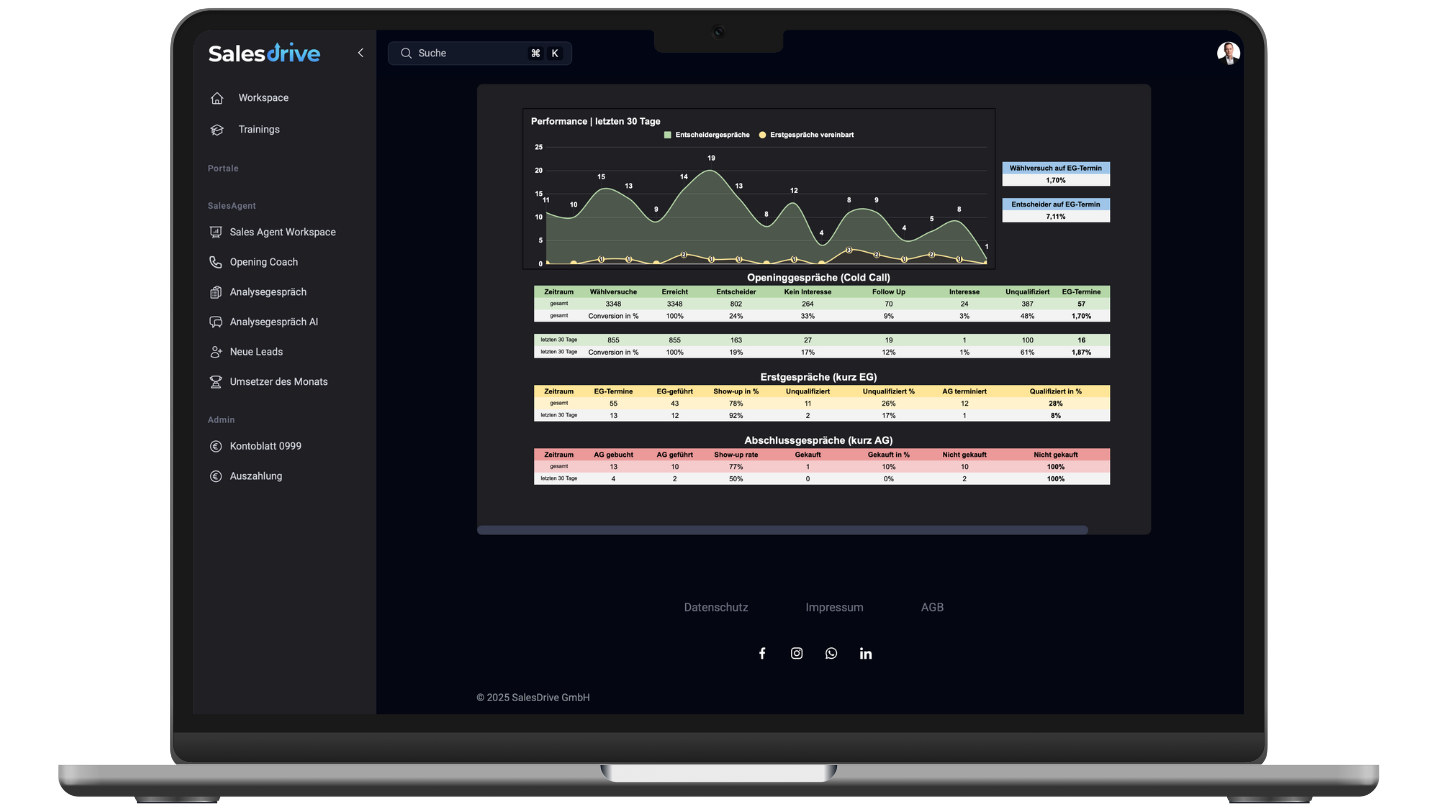Open Sales Agent Workspace menu item
The height and width of the screenshot is (810, 1440).
point(282,232)
